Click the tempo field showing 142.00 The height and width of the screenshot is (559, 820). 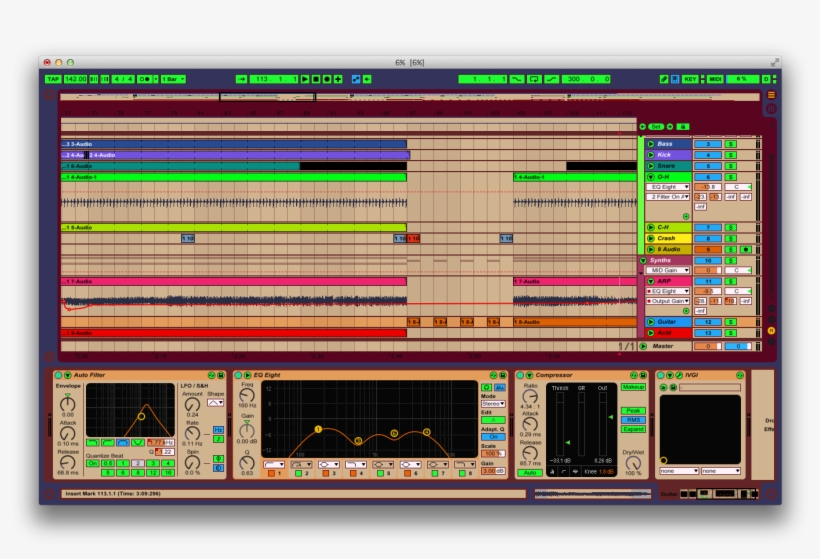(75, 79)
